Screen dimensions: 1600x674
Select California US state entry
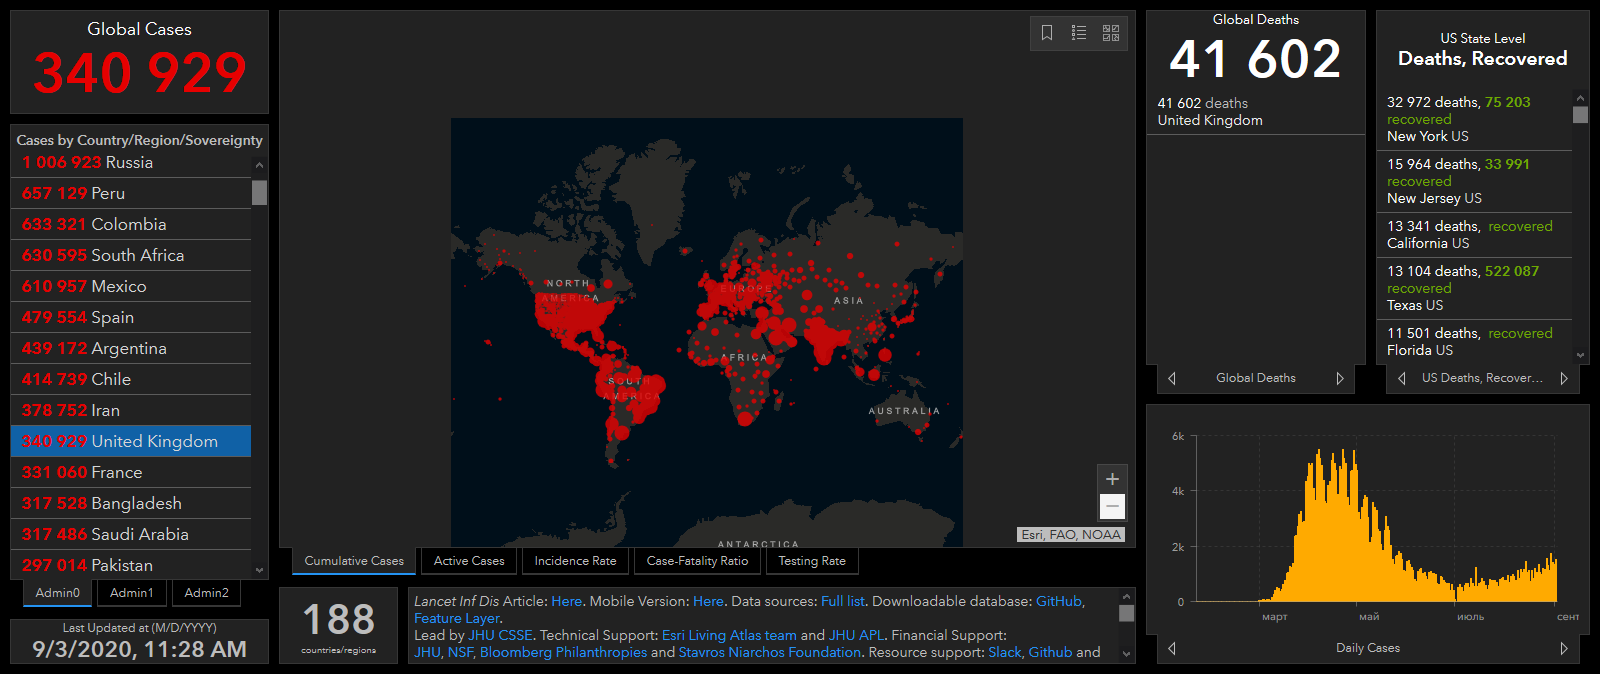1475,235
